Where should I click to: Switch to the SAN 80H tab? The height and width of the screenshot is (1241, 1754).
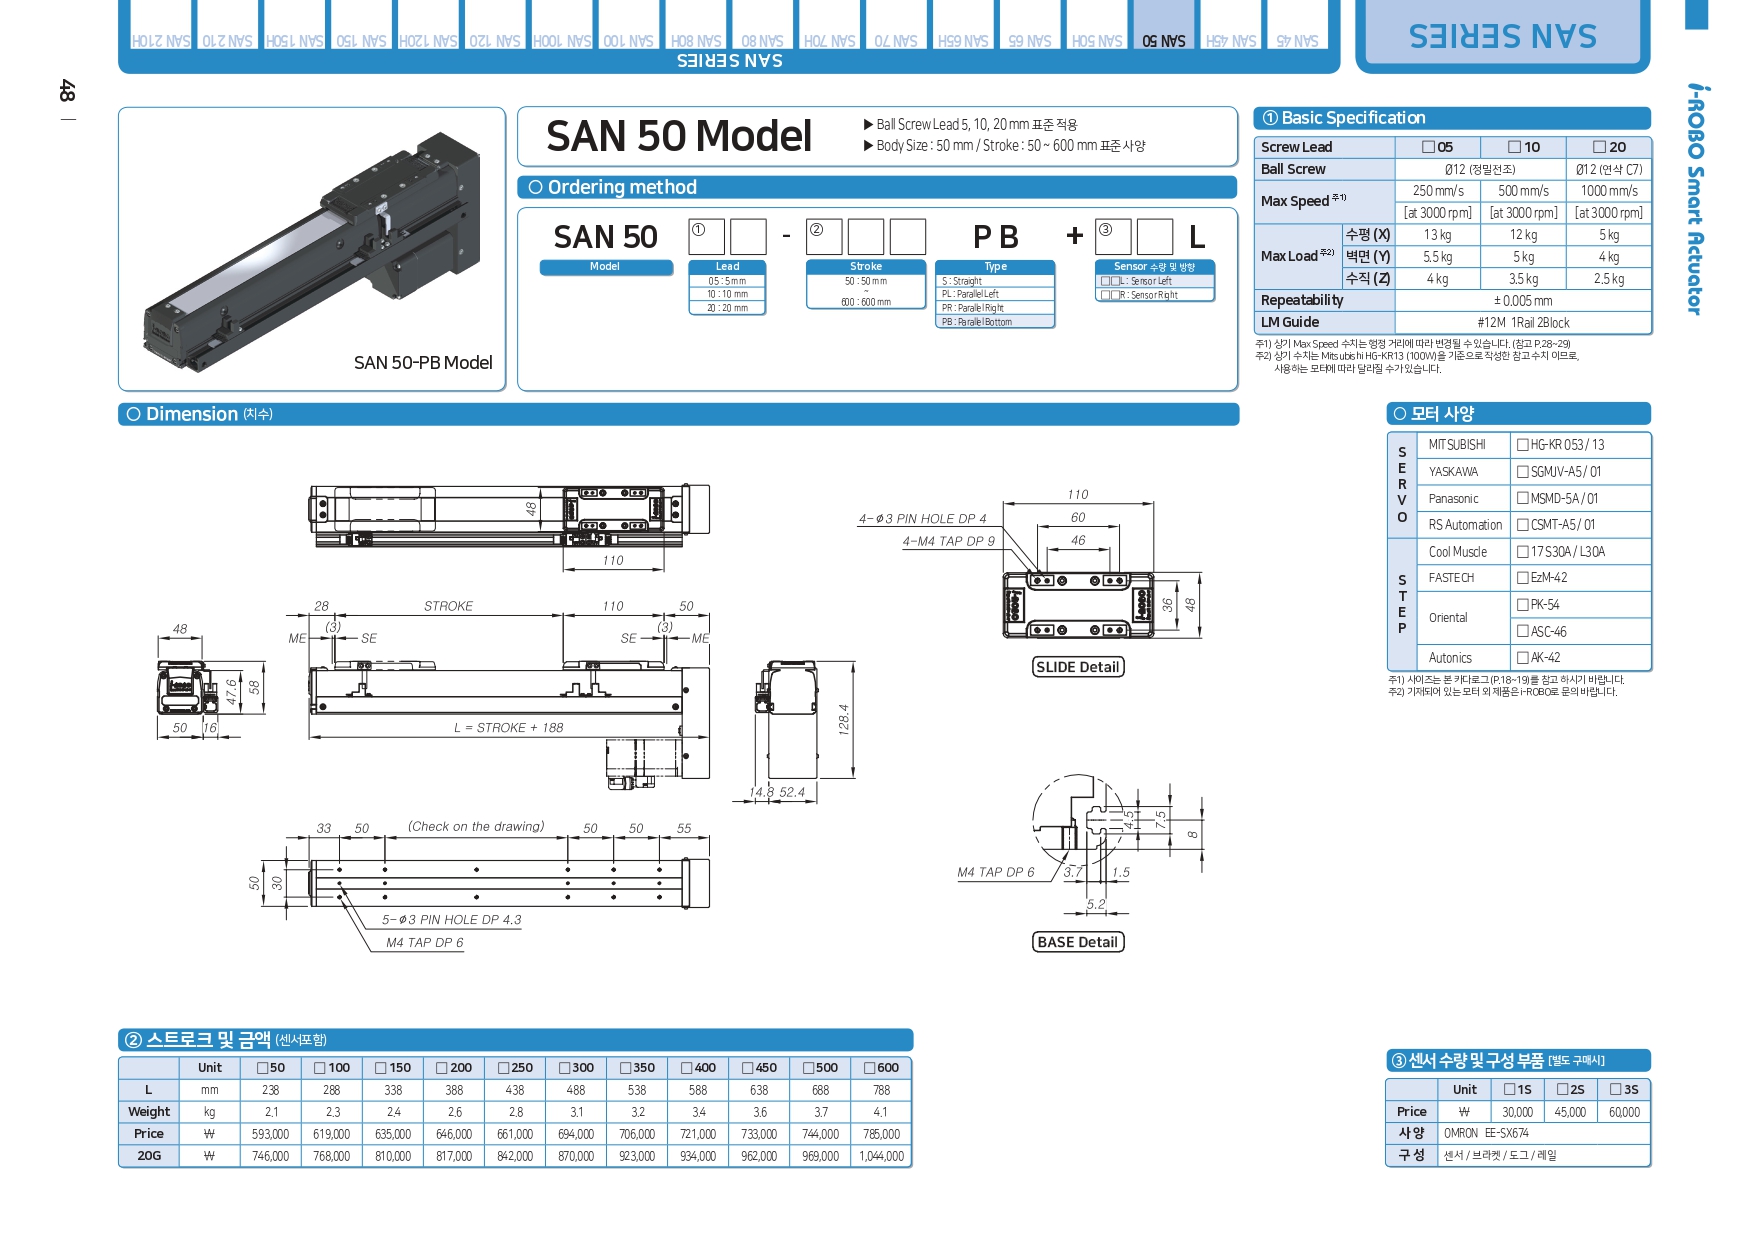coord(695,26)
